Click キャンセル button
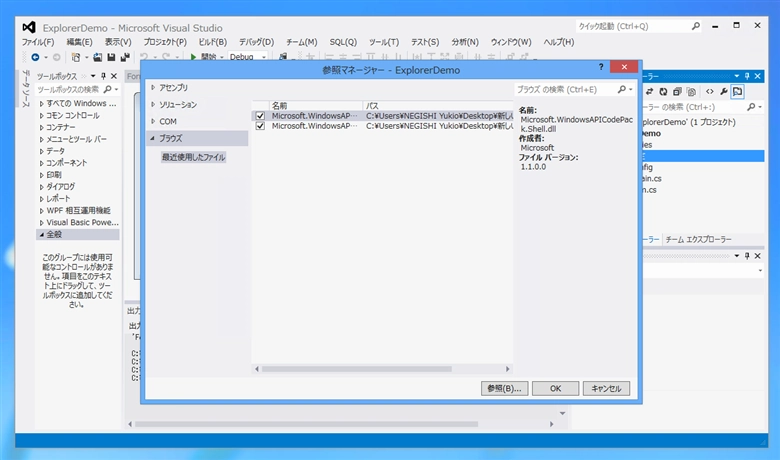The height and width of the screenshot is (460, 780). click(x=606, y=388)
